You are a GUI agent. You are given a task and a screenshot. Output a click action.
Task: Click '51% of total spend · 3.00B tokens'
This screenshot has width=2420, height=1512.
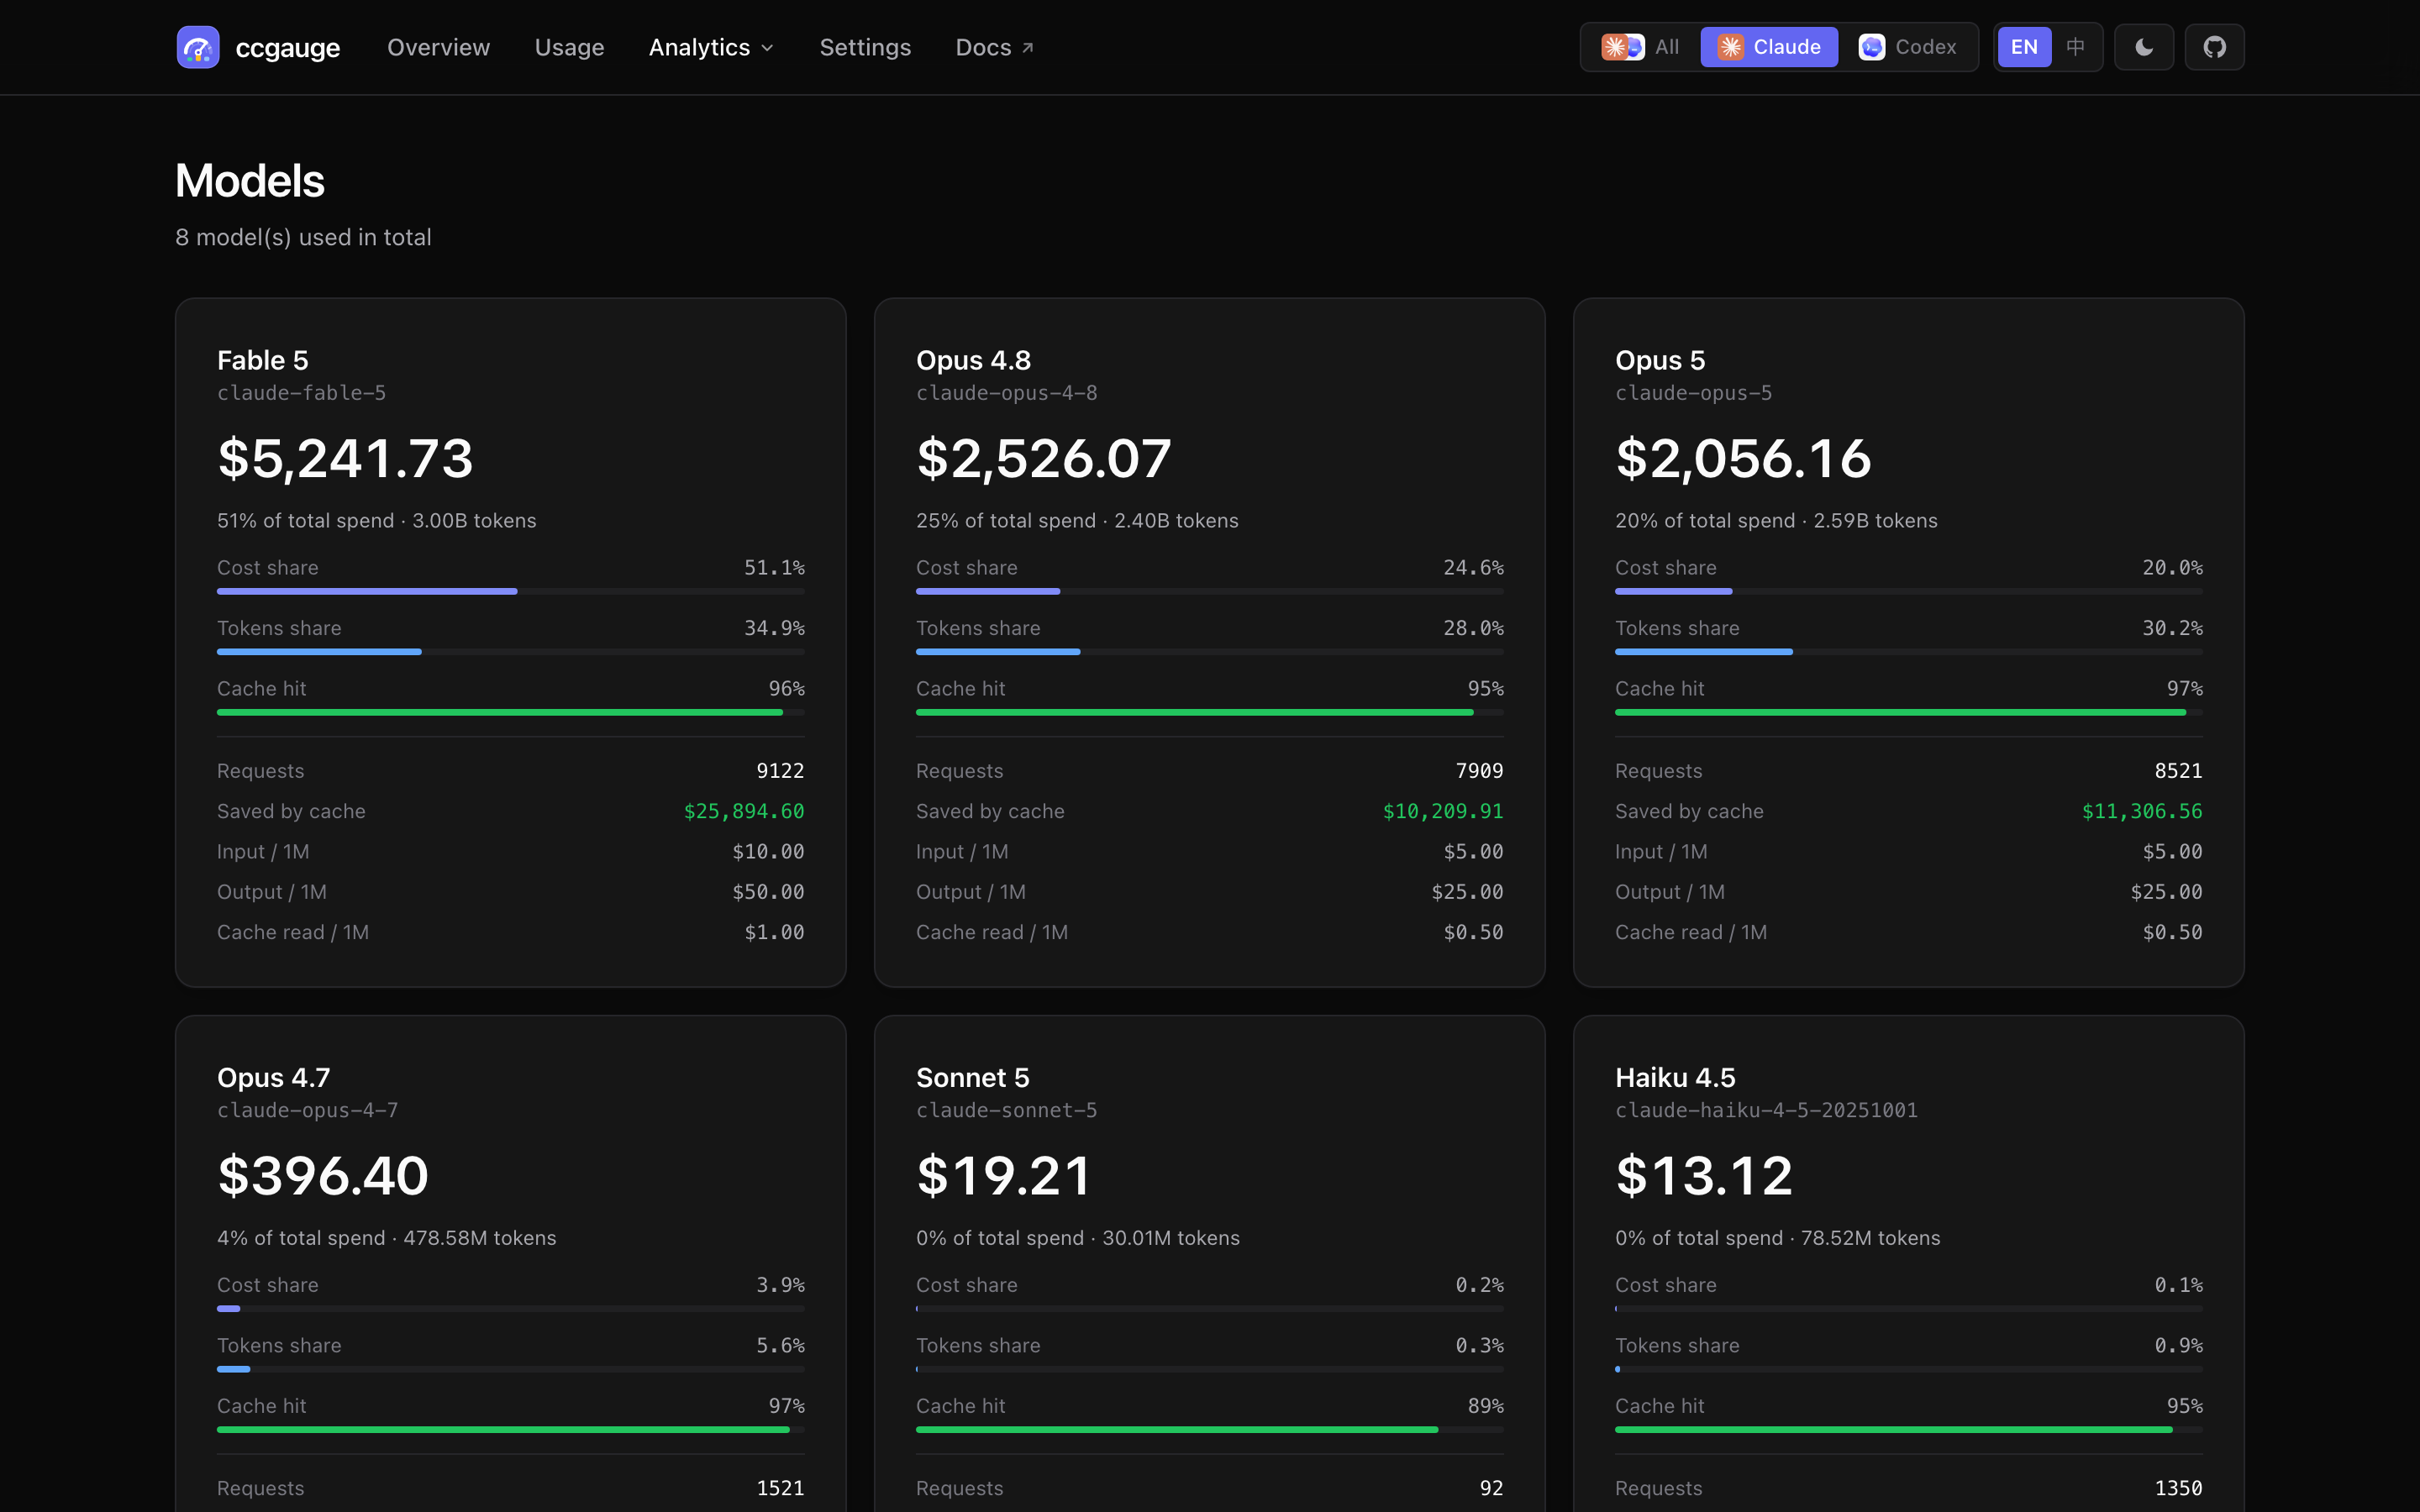click(x=376, y=521)
